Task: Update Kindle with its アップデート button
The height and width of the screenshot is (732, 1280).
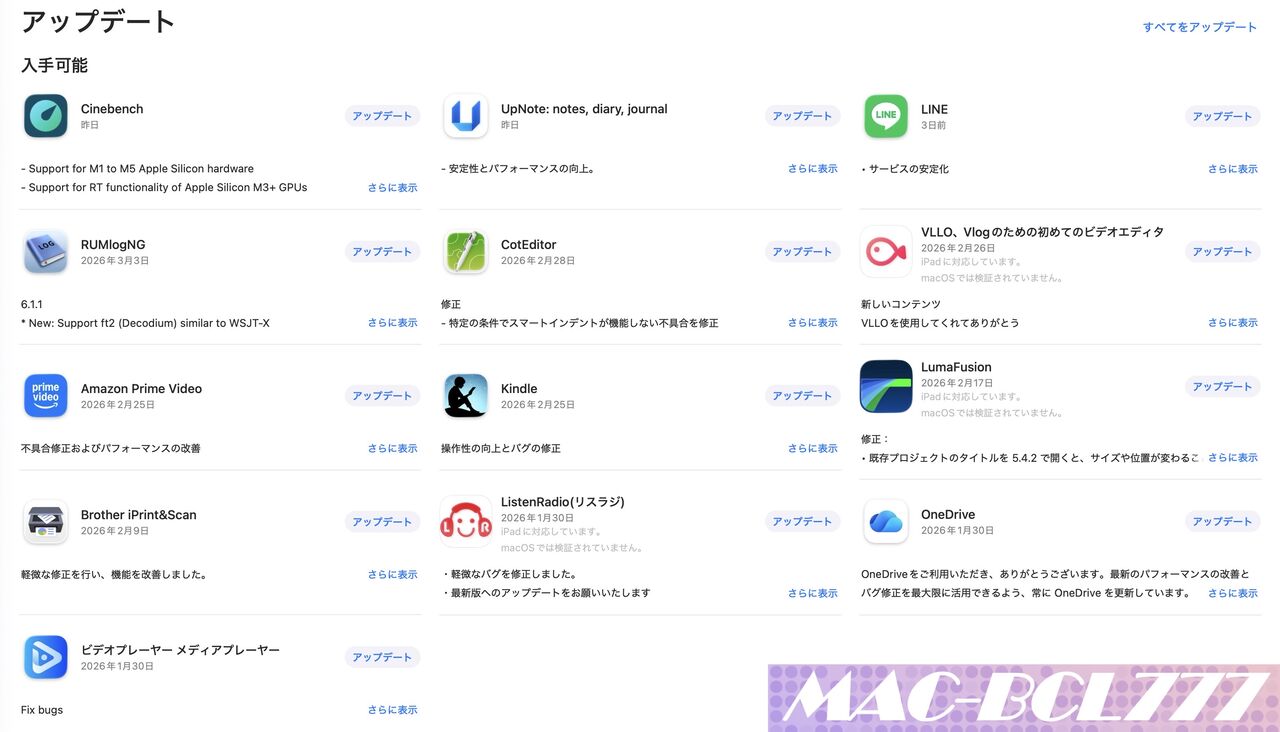Action: (x=802, y=396)
